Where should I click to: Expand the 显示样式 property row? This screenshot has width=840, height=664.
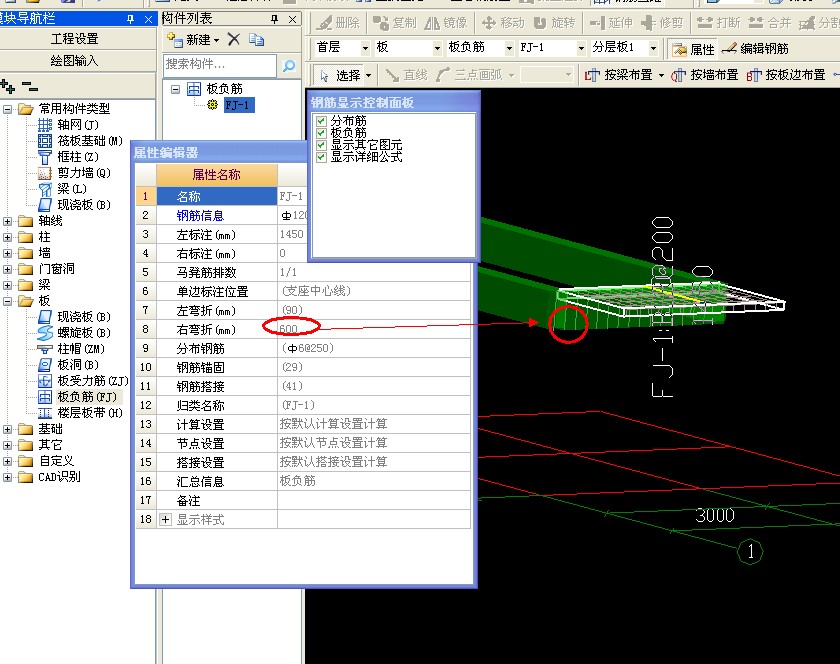pos(166,519)
